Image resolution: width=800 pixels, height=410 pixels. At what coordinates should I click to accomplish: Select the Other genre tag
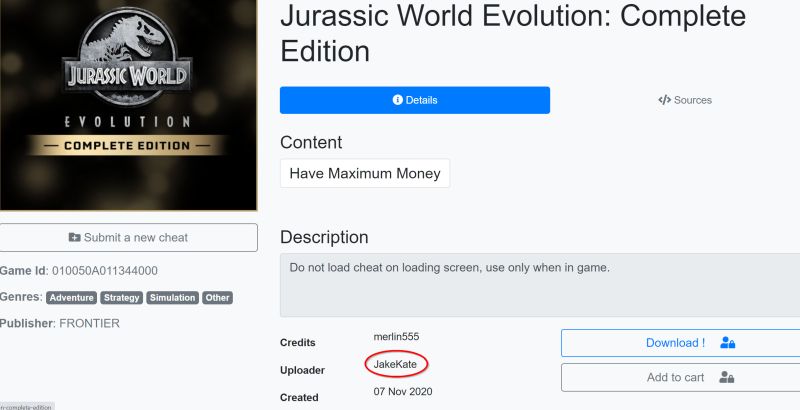point(217,298)
